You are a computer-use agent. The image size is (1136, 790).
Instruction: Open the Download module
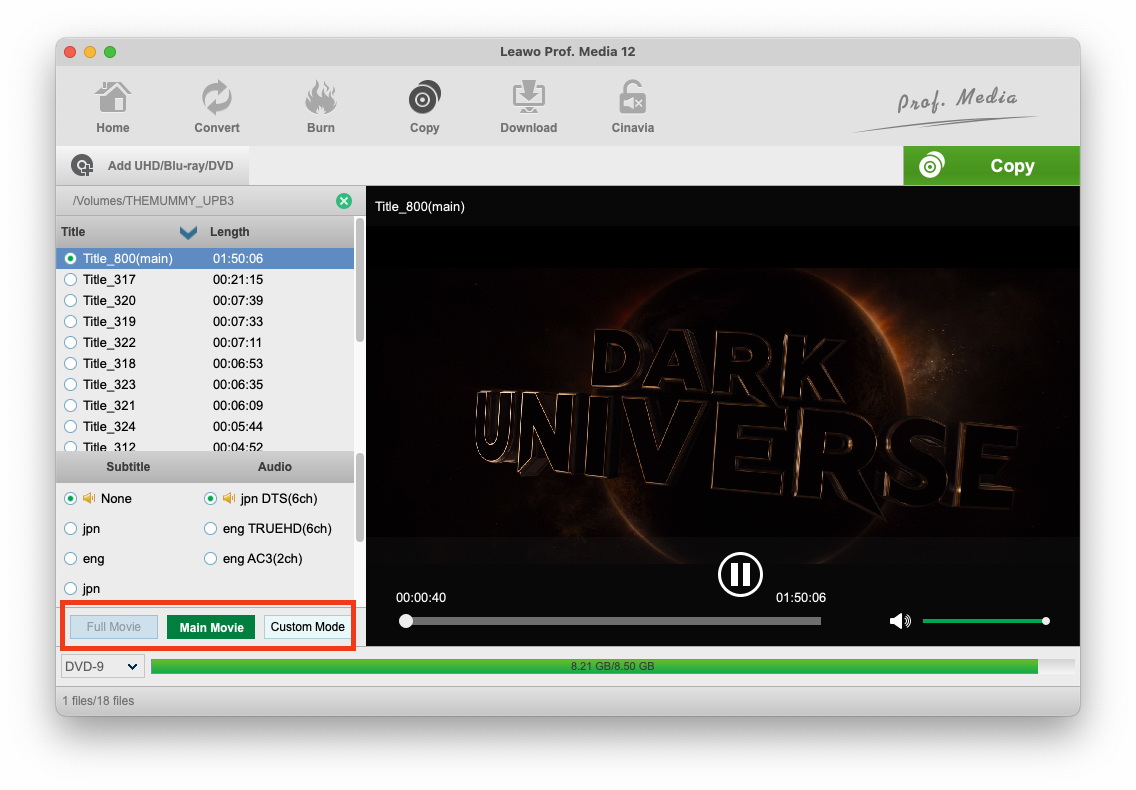(529, 107)
